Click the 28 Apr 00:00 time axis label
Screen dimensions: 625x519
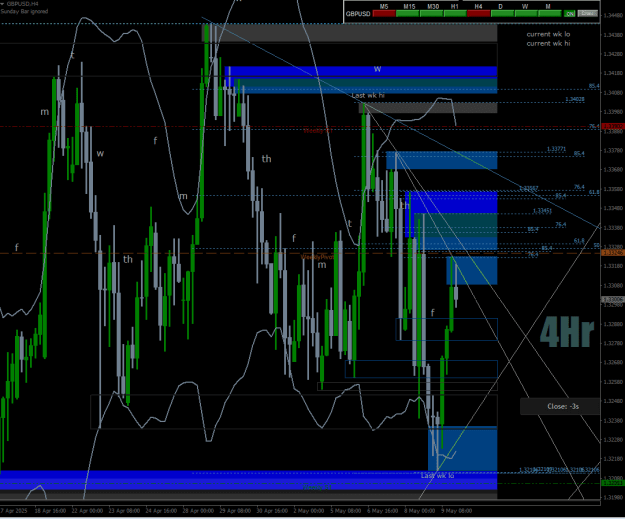point(198,511)
